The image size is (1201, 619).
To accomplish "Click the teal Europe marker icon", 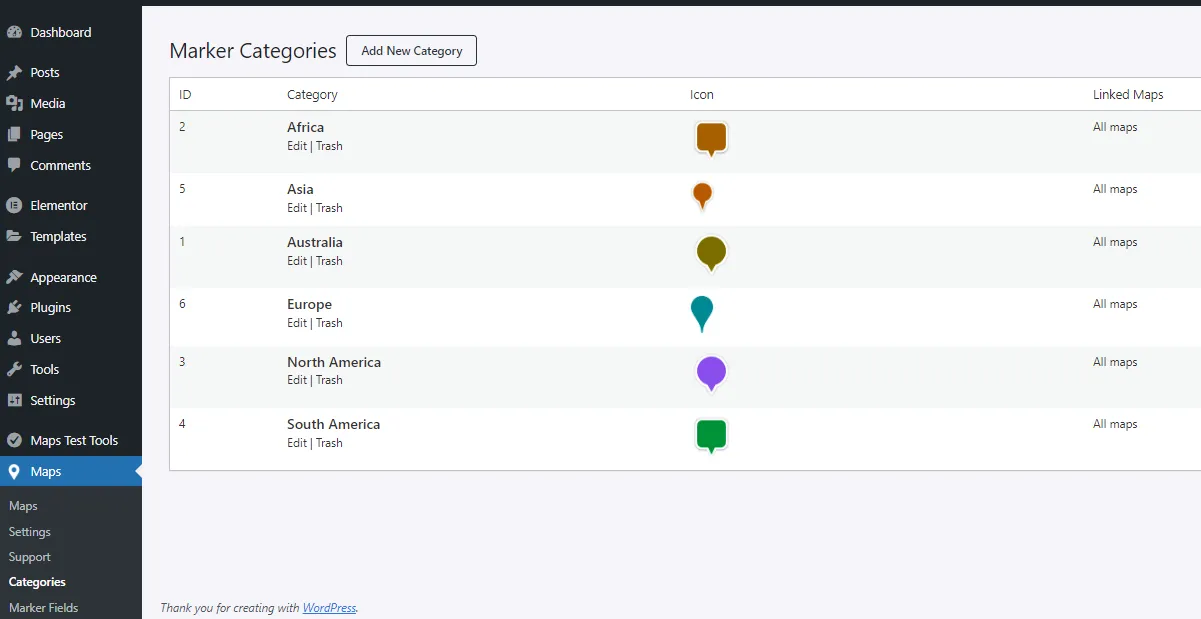I will (x=702, y=314).
